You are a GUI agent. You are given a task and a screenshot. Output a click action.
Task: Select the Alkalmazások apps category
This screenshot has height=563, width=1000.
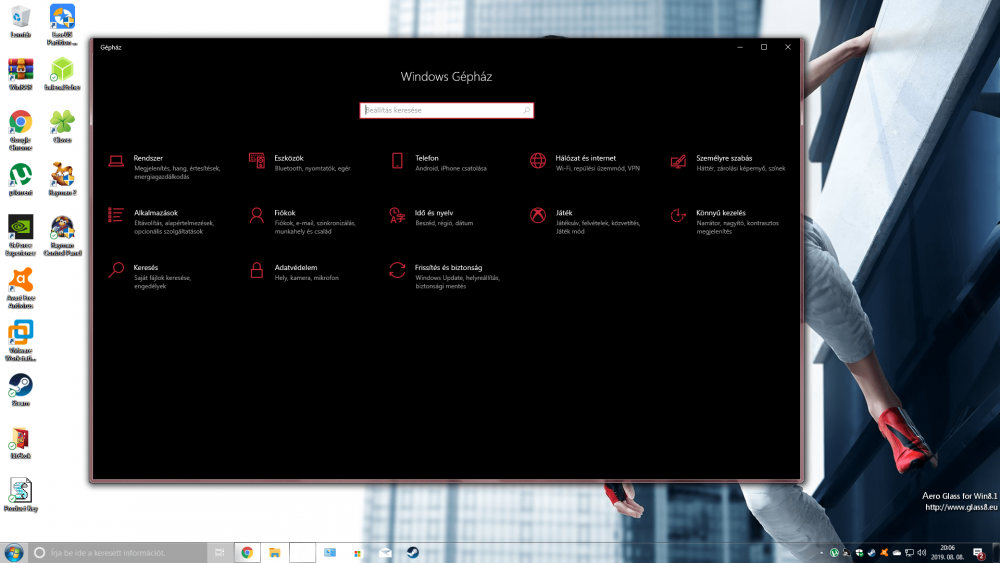(x=155, y=213)
